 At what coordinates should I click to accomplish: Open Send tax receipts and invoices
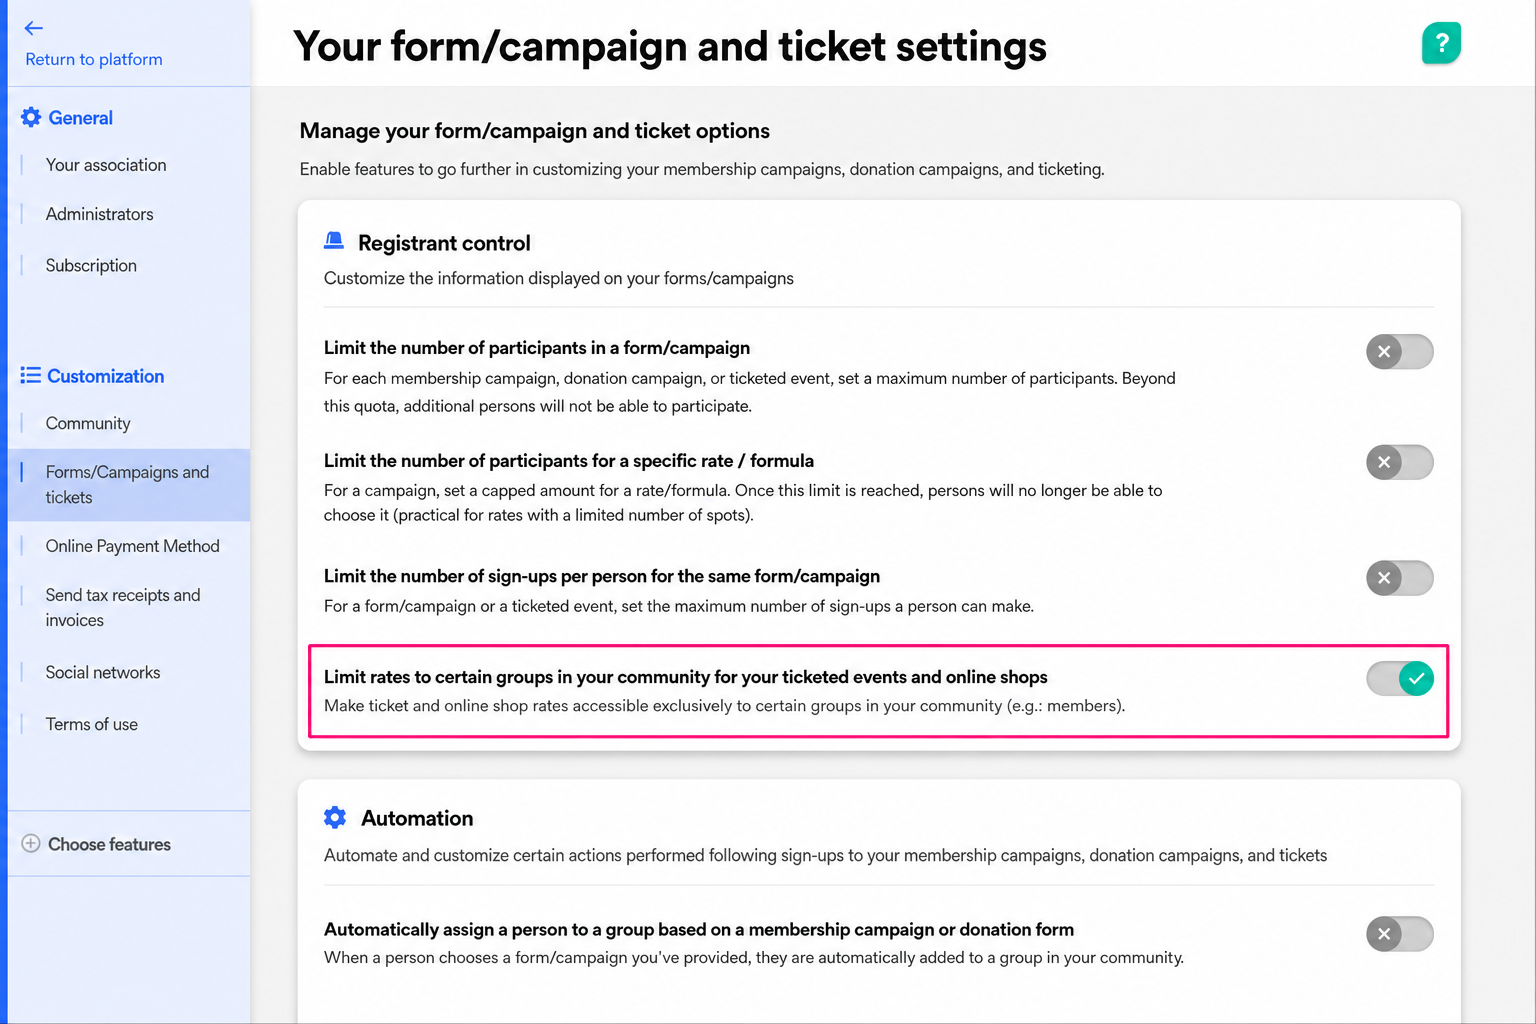tap(123, 607)
